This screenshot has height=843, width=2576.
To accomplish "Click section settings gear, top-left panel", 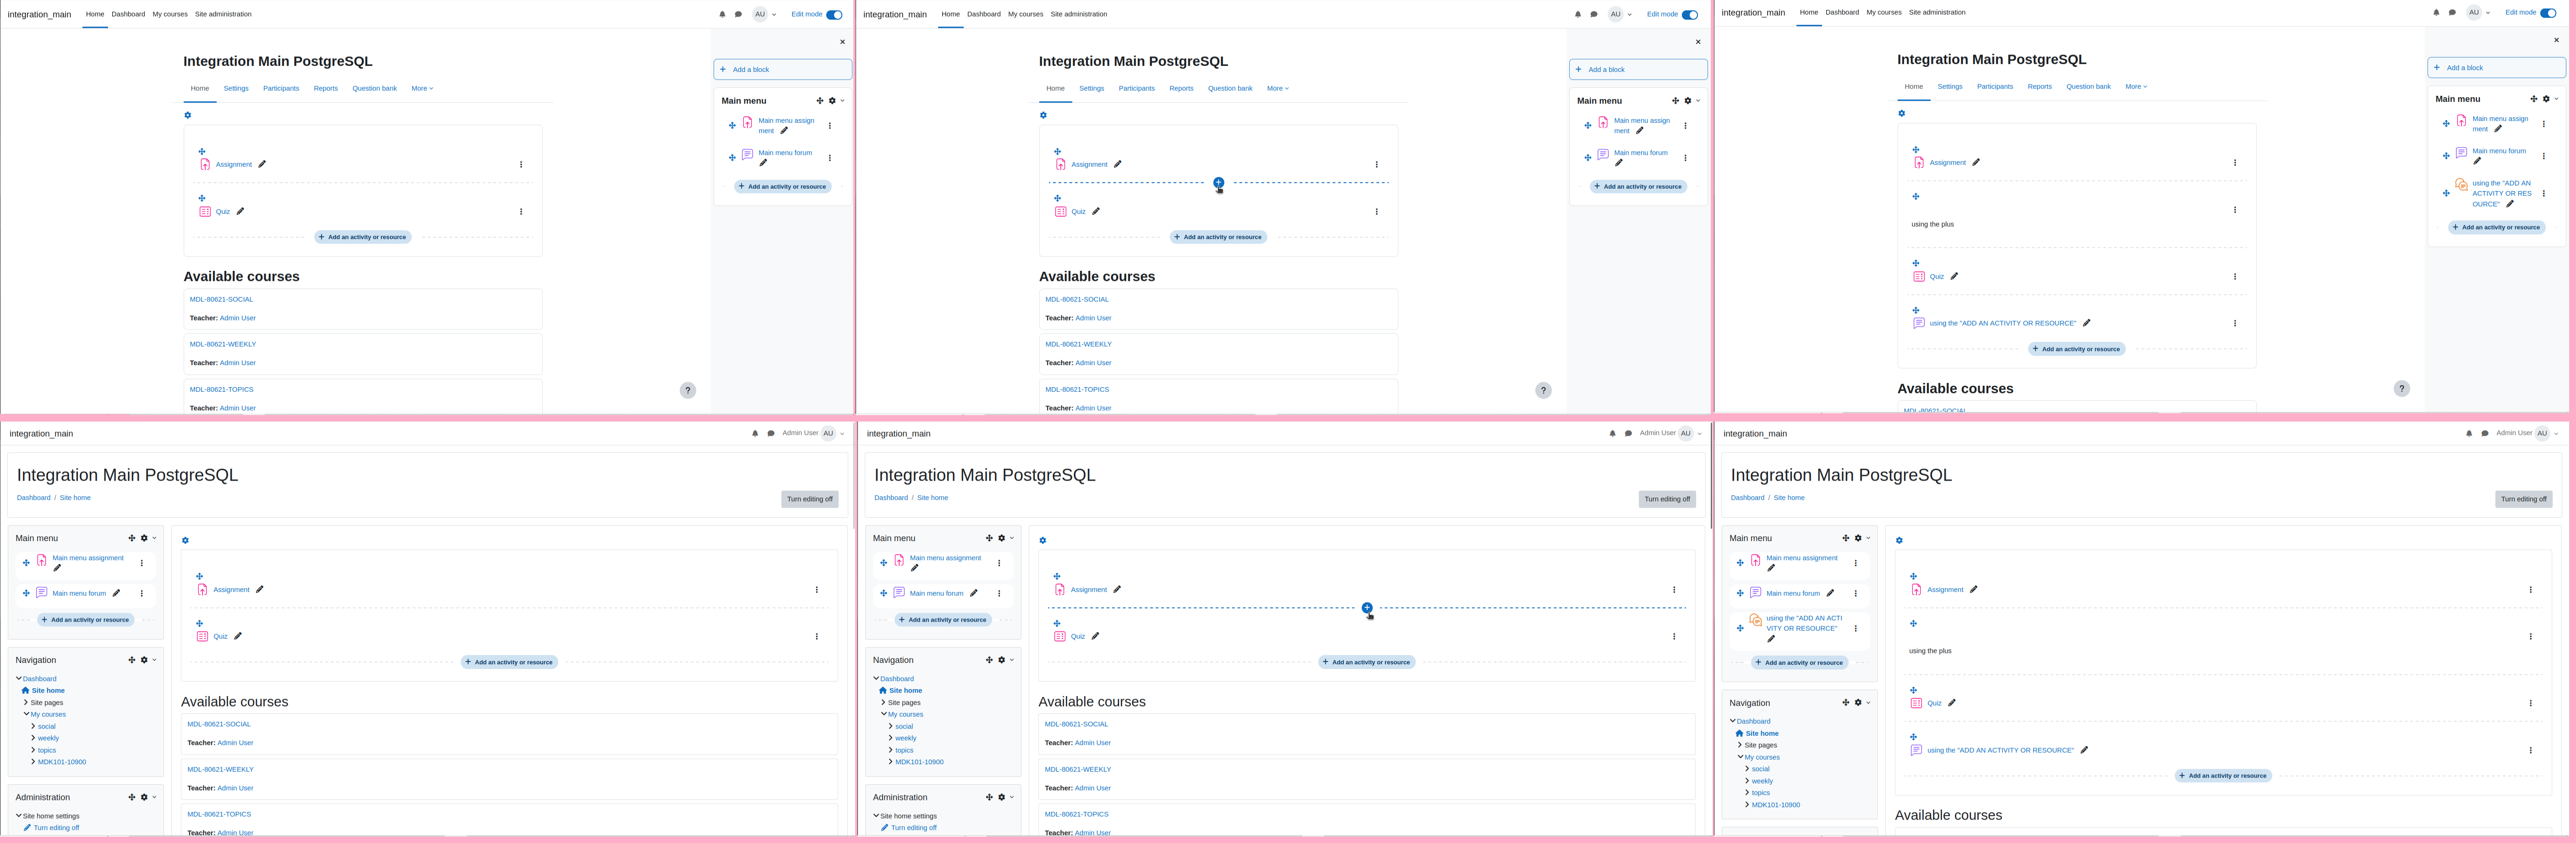I will point(187,115).
